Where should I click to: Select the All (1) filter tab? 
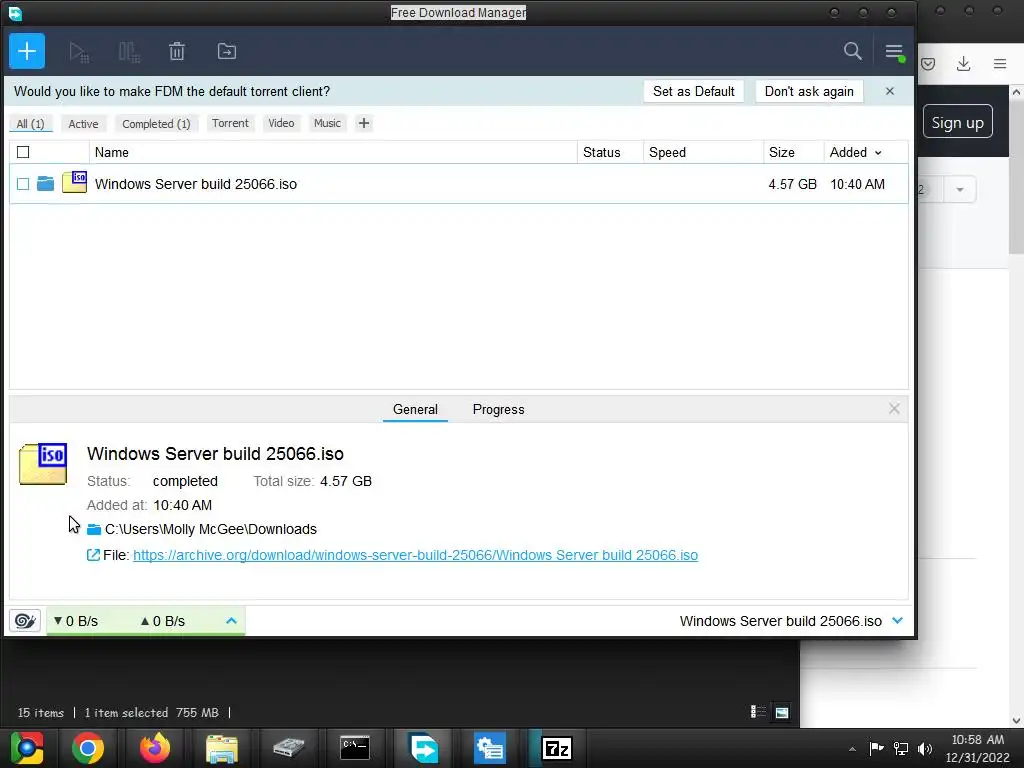coord(31,123)
